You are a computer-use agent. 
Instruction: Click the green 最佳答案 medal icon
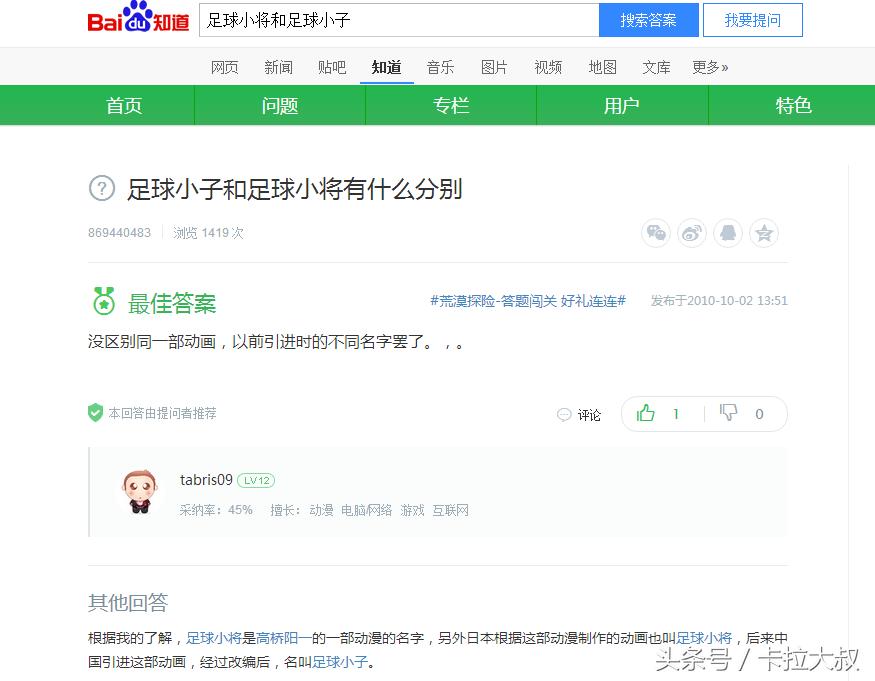tap(104, 301)
